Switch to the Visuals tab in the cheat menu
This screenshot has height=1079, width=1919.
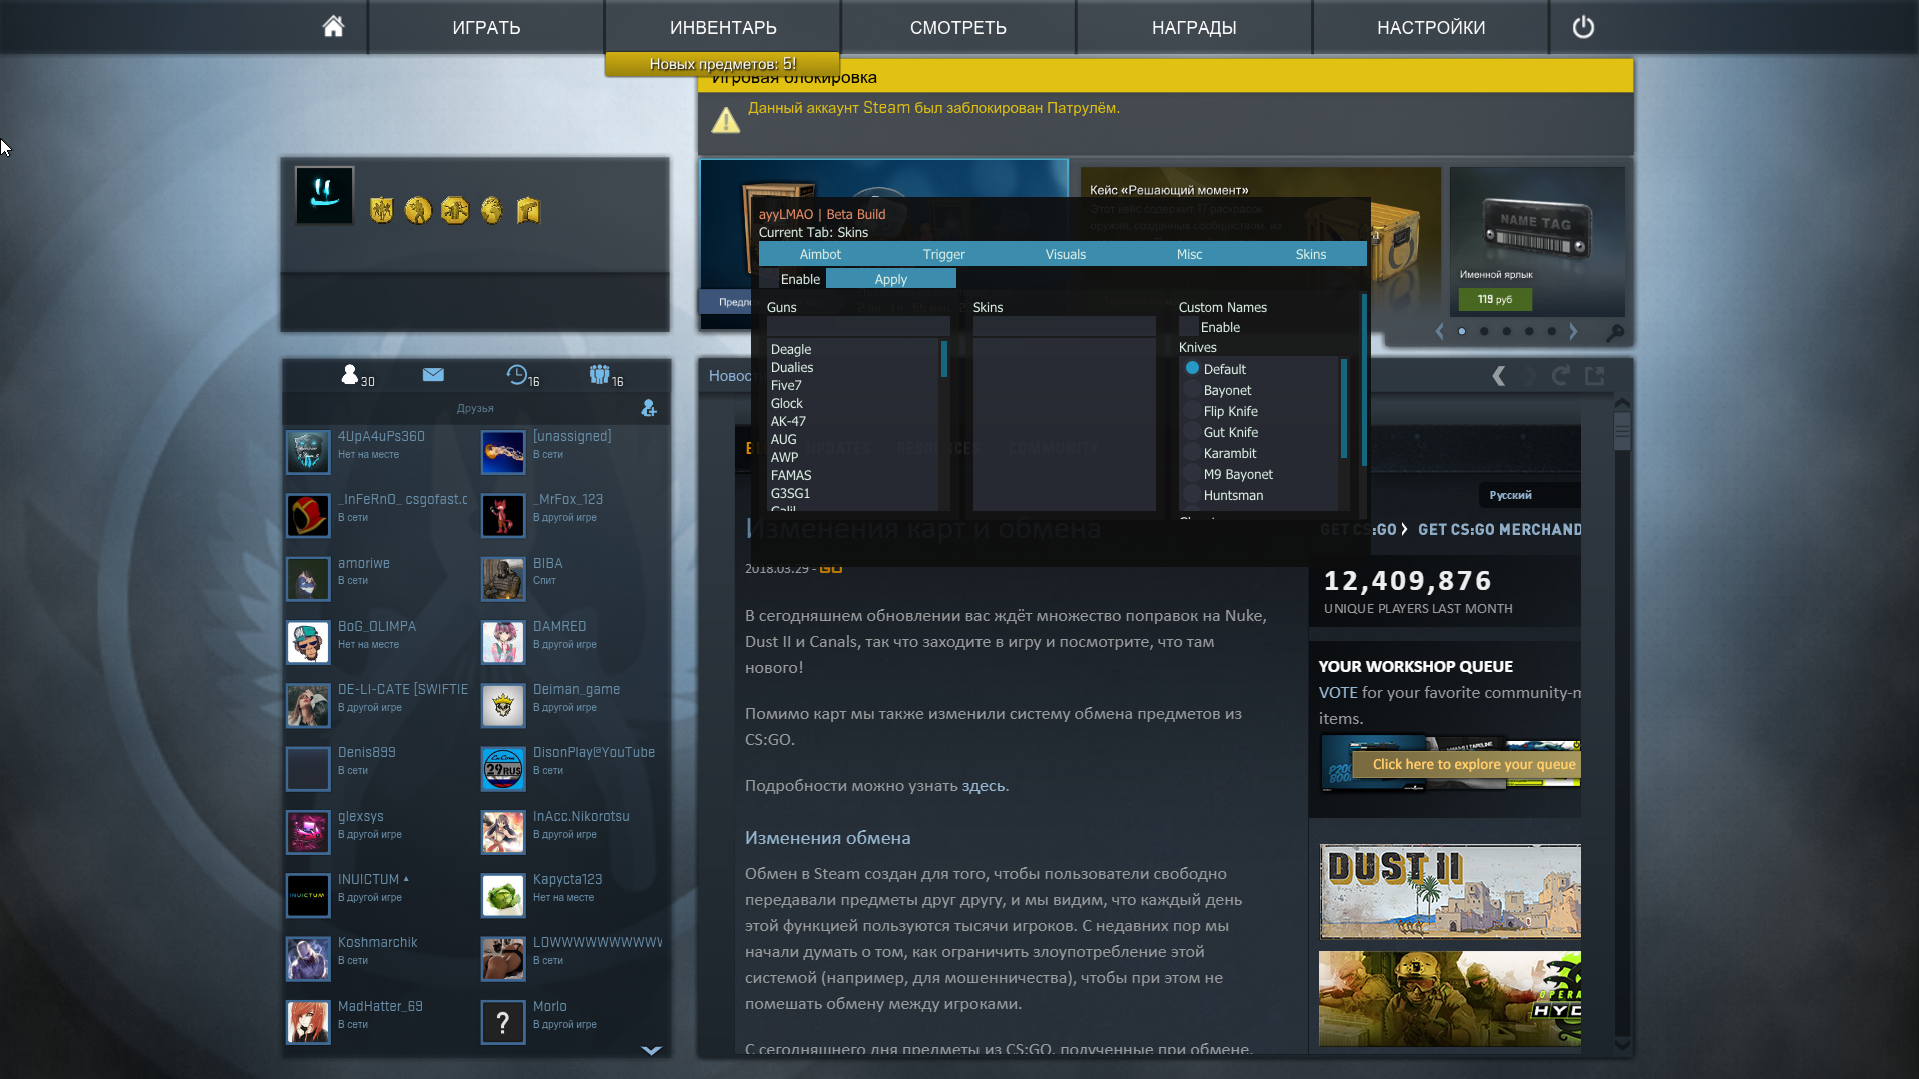click(1065, 254)
